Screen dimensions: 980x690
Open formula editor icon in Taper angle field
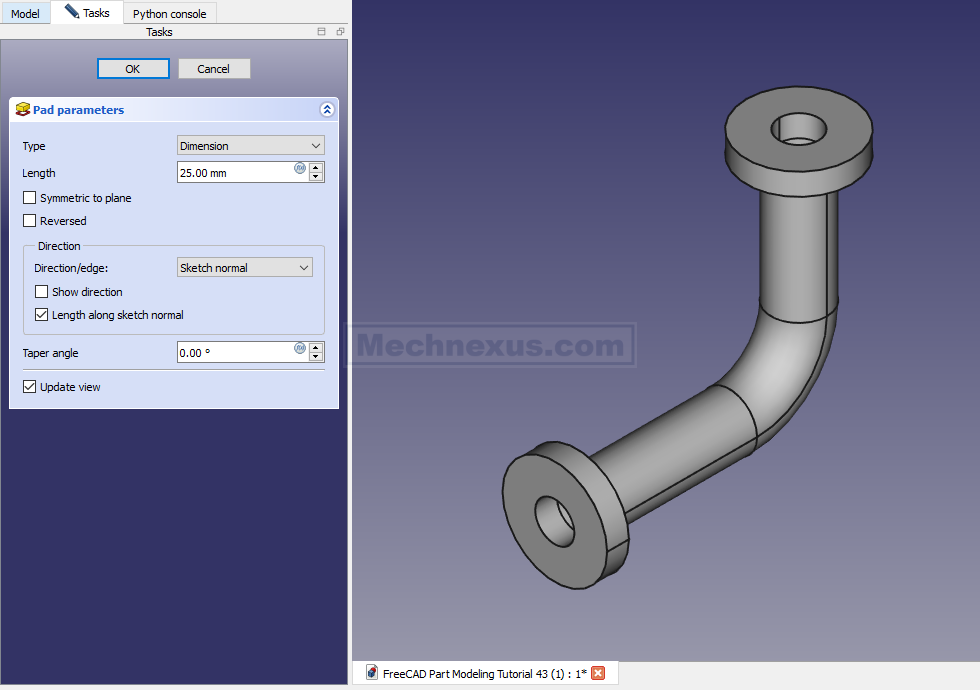300,348
